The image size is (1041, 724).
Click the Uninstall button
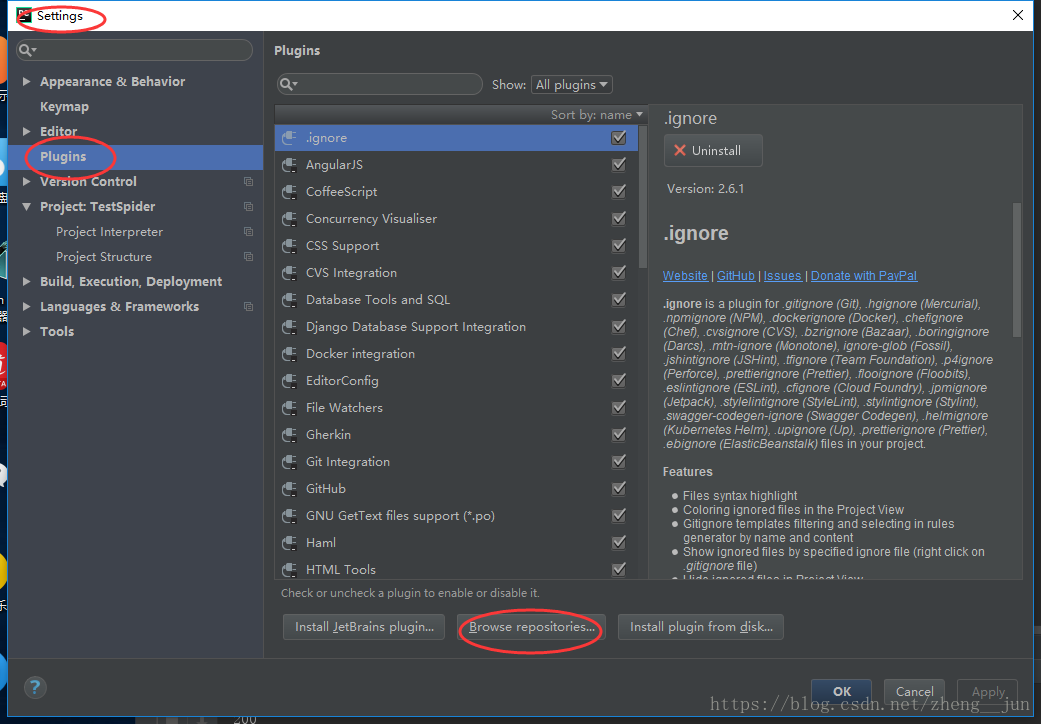click(713, 151)
